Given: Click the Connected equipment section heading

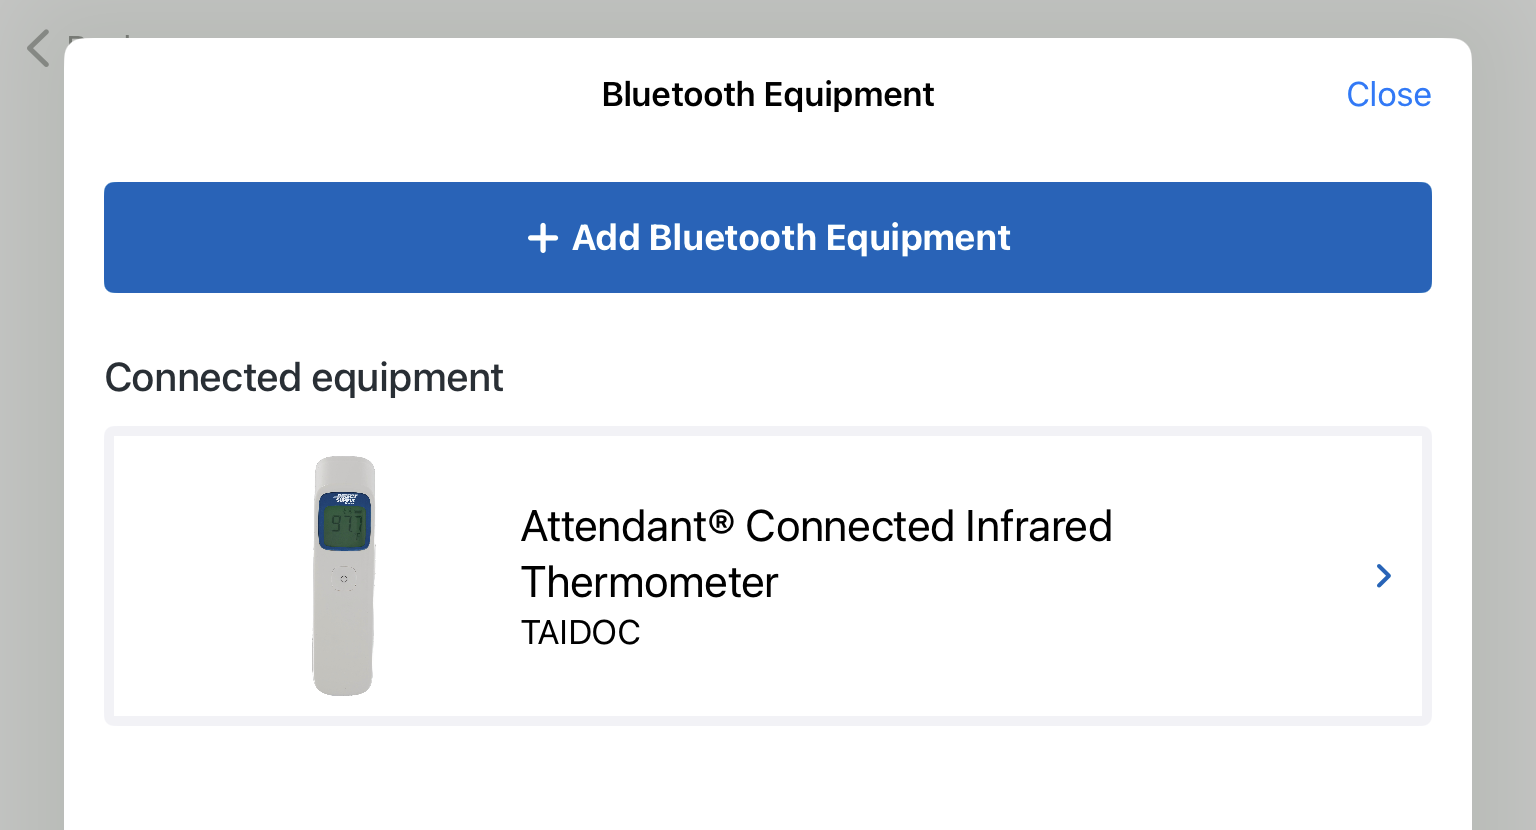Looking at the screenshot, I should (304, 378).
